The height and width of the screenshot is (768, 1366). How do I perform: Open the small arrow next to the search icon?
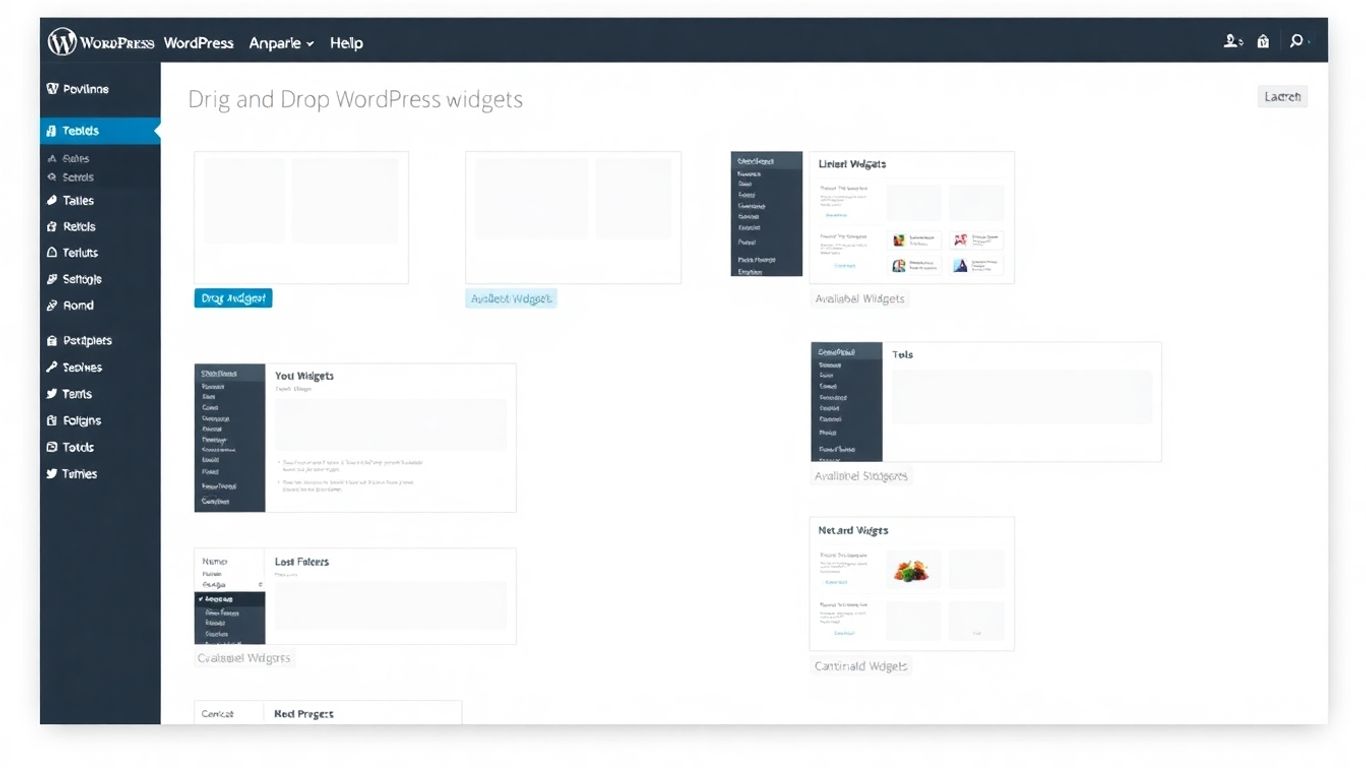pos(1310,42)
